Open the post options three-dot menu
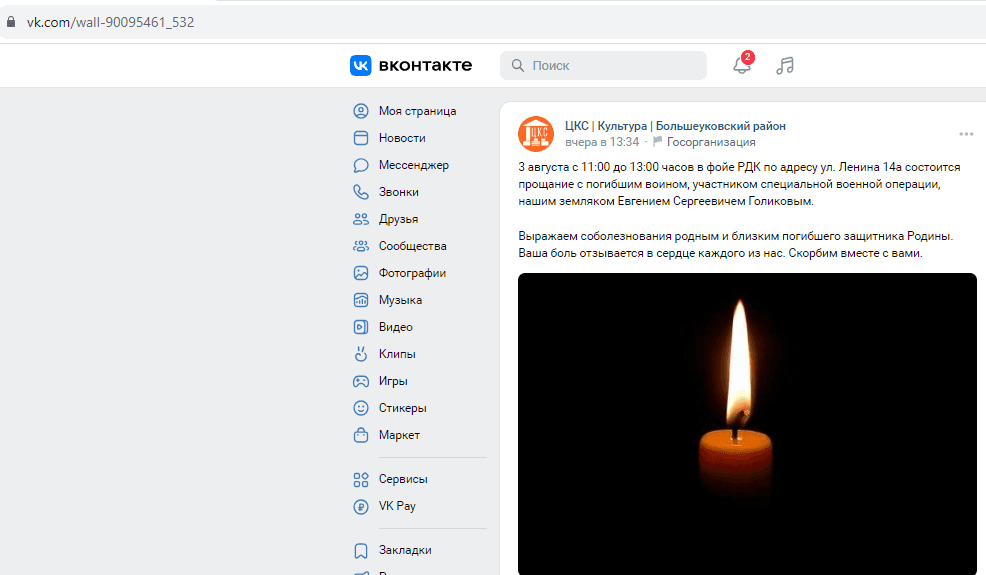 pos(967,134)
